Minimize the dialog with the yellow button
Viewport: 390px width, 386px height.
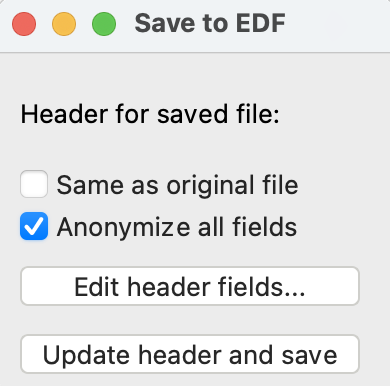(x=64, y=24)
